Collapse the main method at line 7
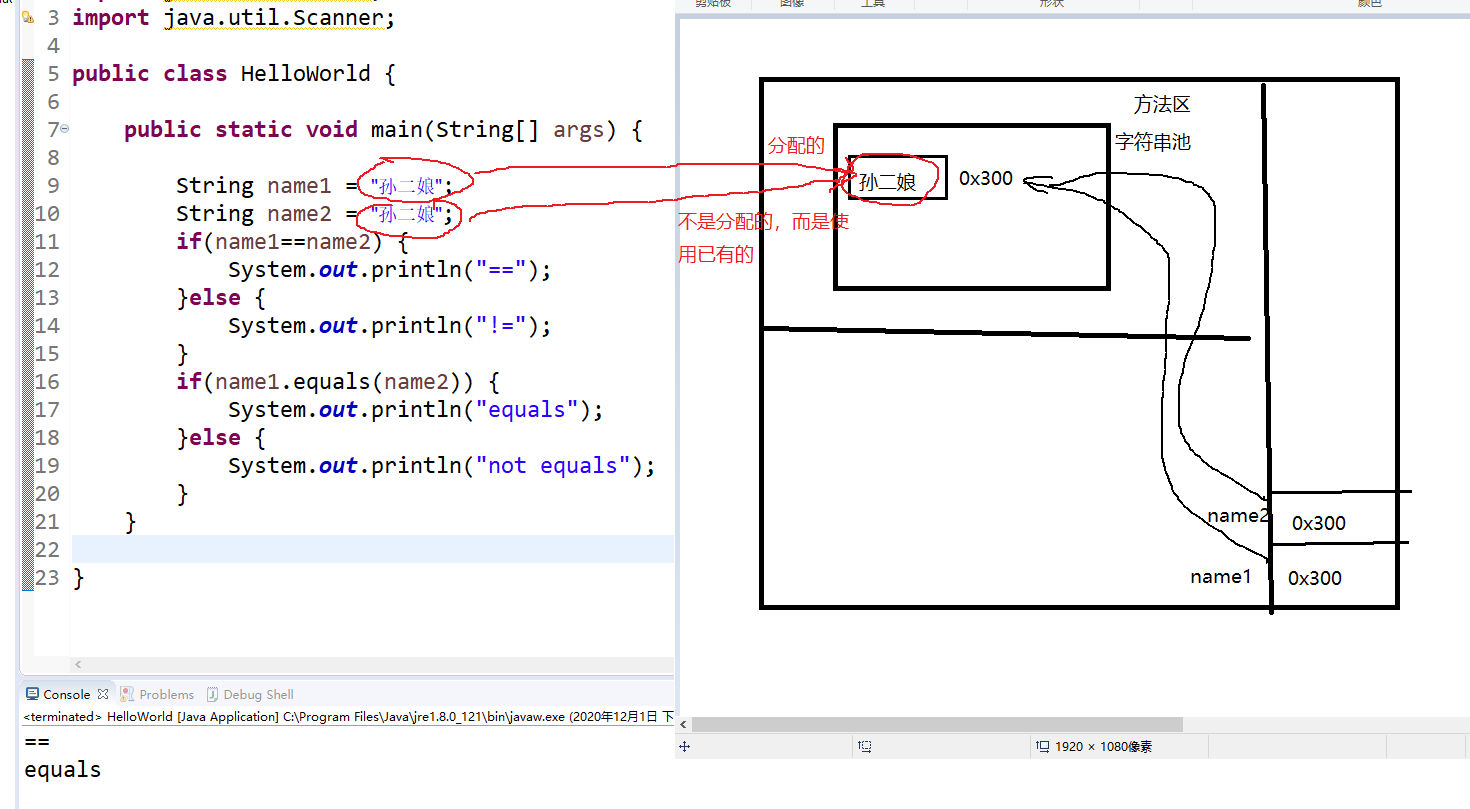 coord(65,129)
